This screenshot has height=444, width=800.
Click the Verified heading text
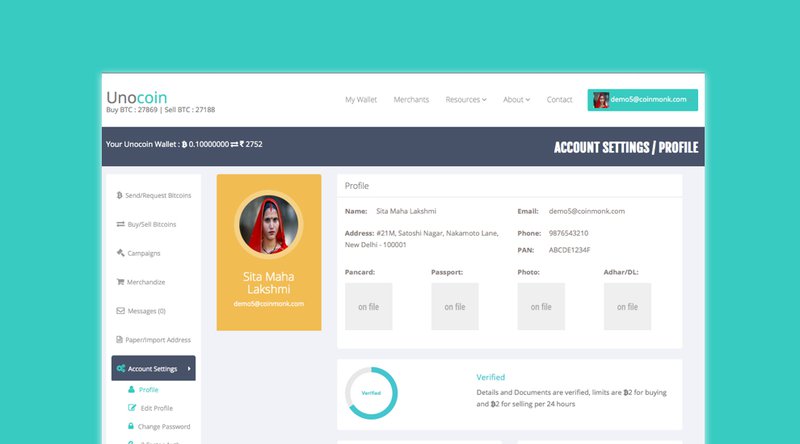point(491,377)
